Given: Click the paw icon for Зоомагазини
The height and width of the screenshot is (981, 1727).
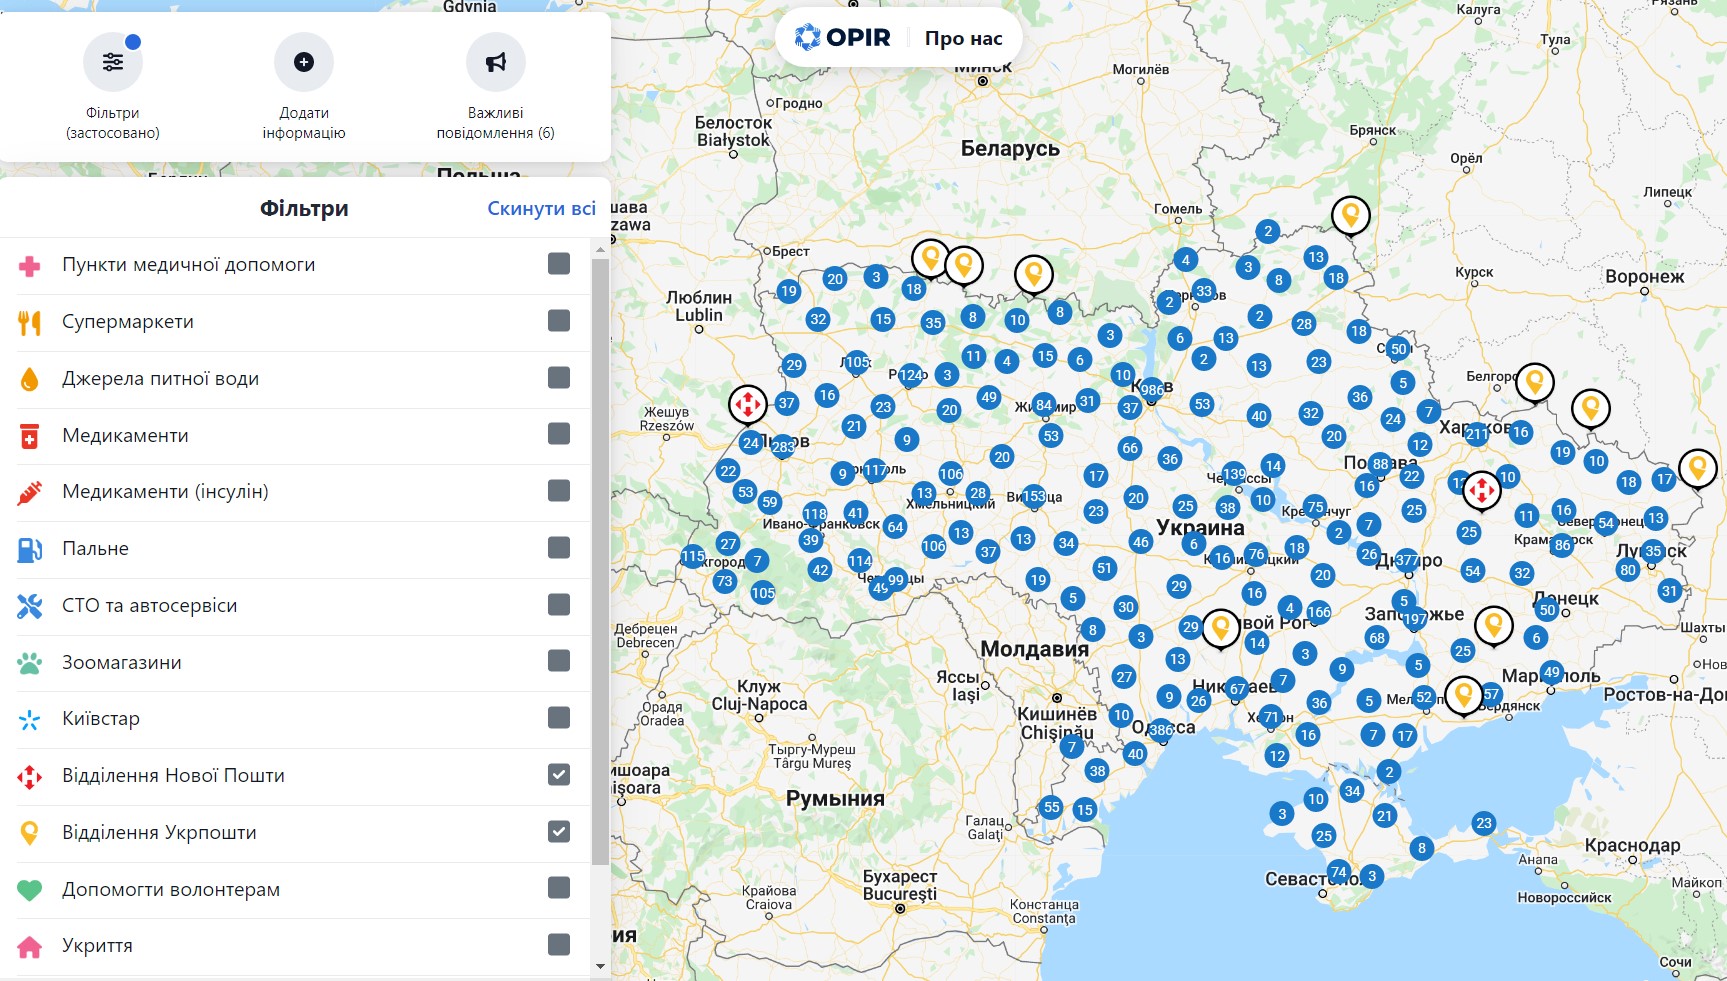Looking at the screenshot, I should tap(31, 661).
